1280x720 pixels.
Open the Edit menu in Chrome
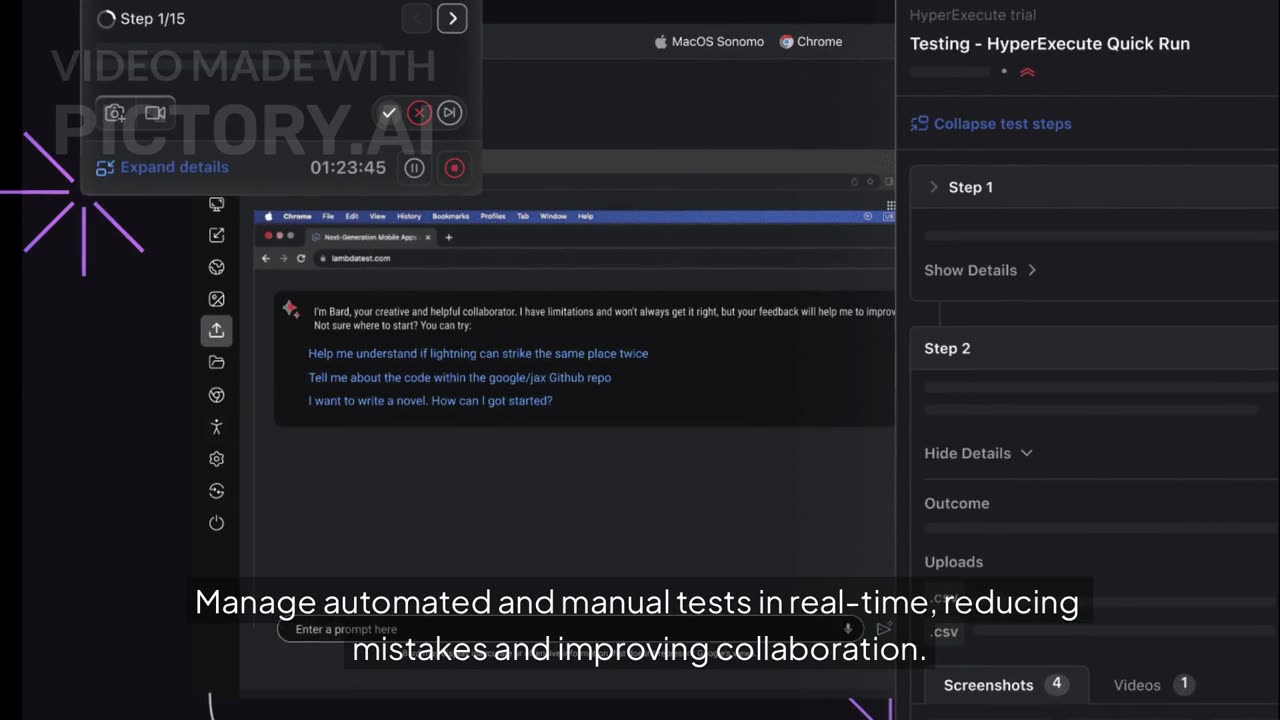[x=352, y=216]
